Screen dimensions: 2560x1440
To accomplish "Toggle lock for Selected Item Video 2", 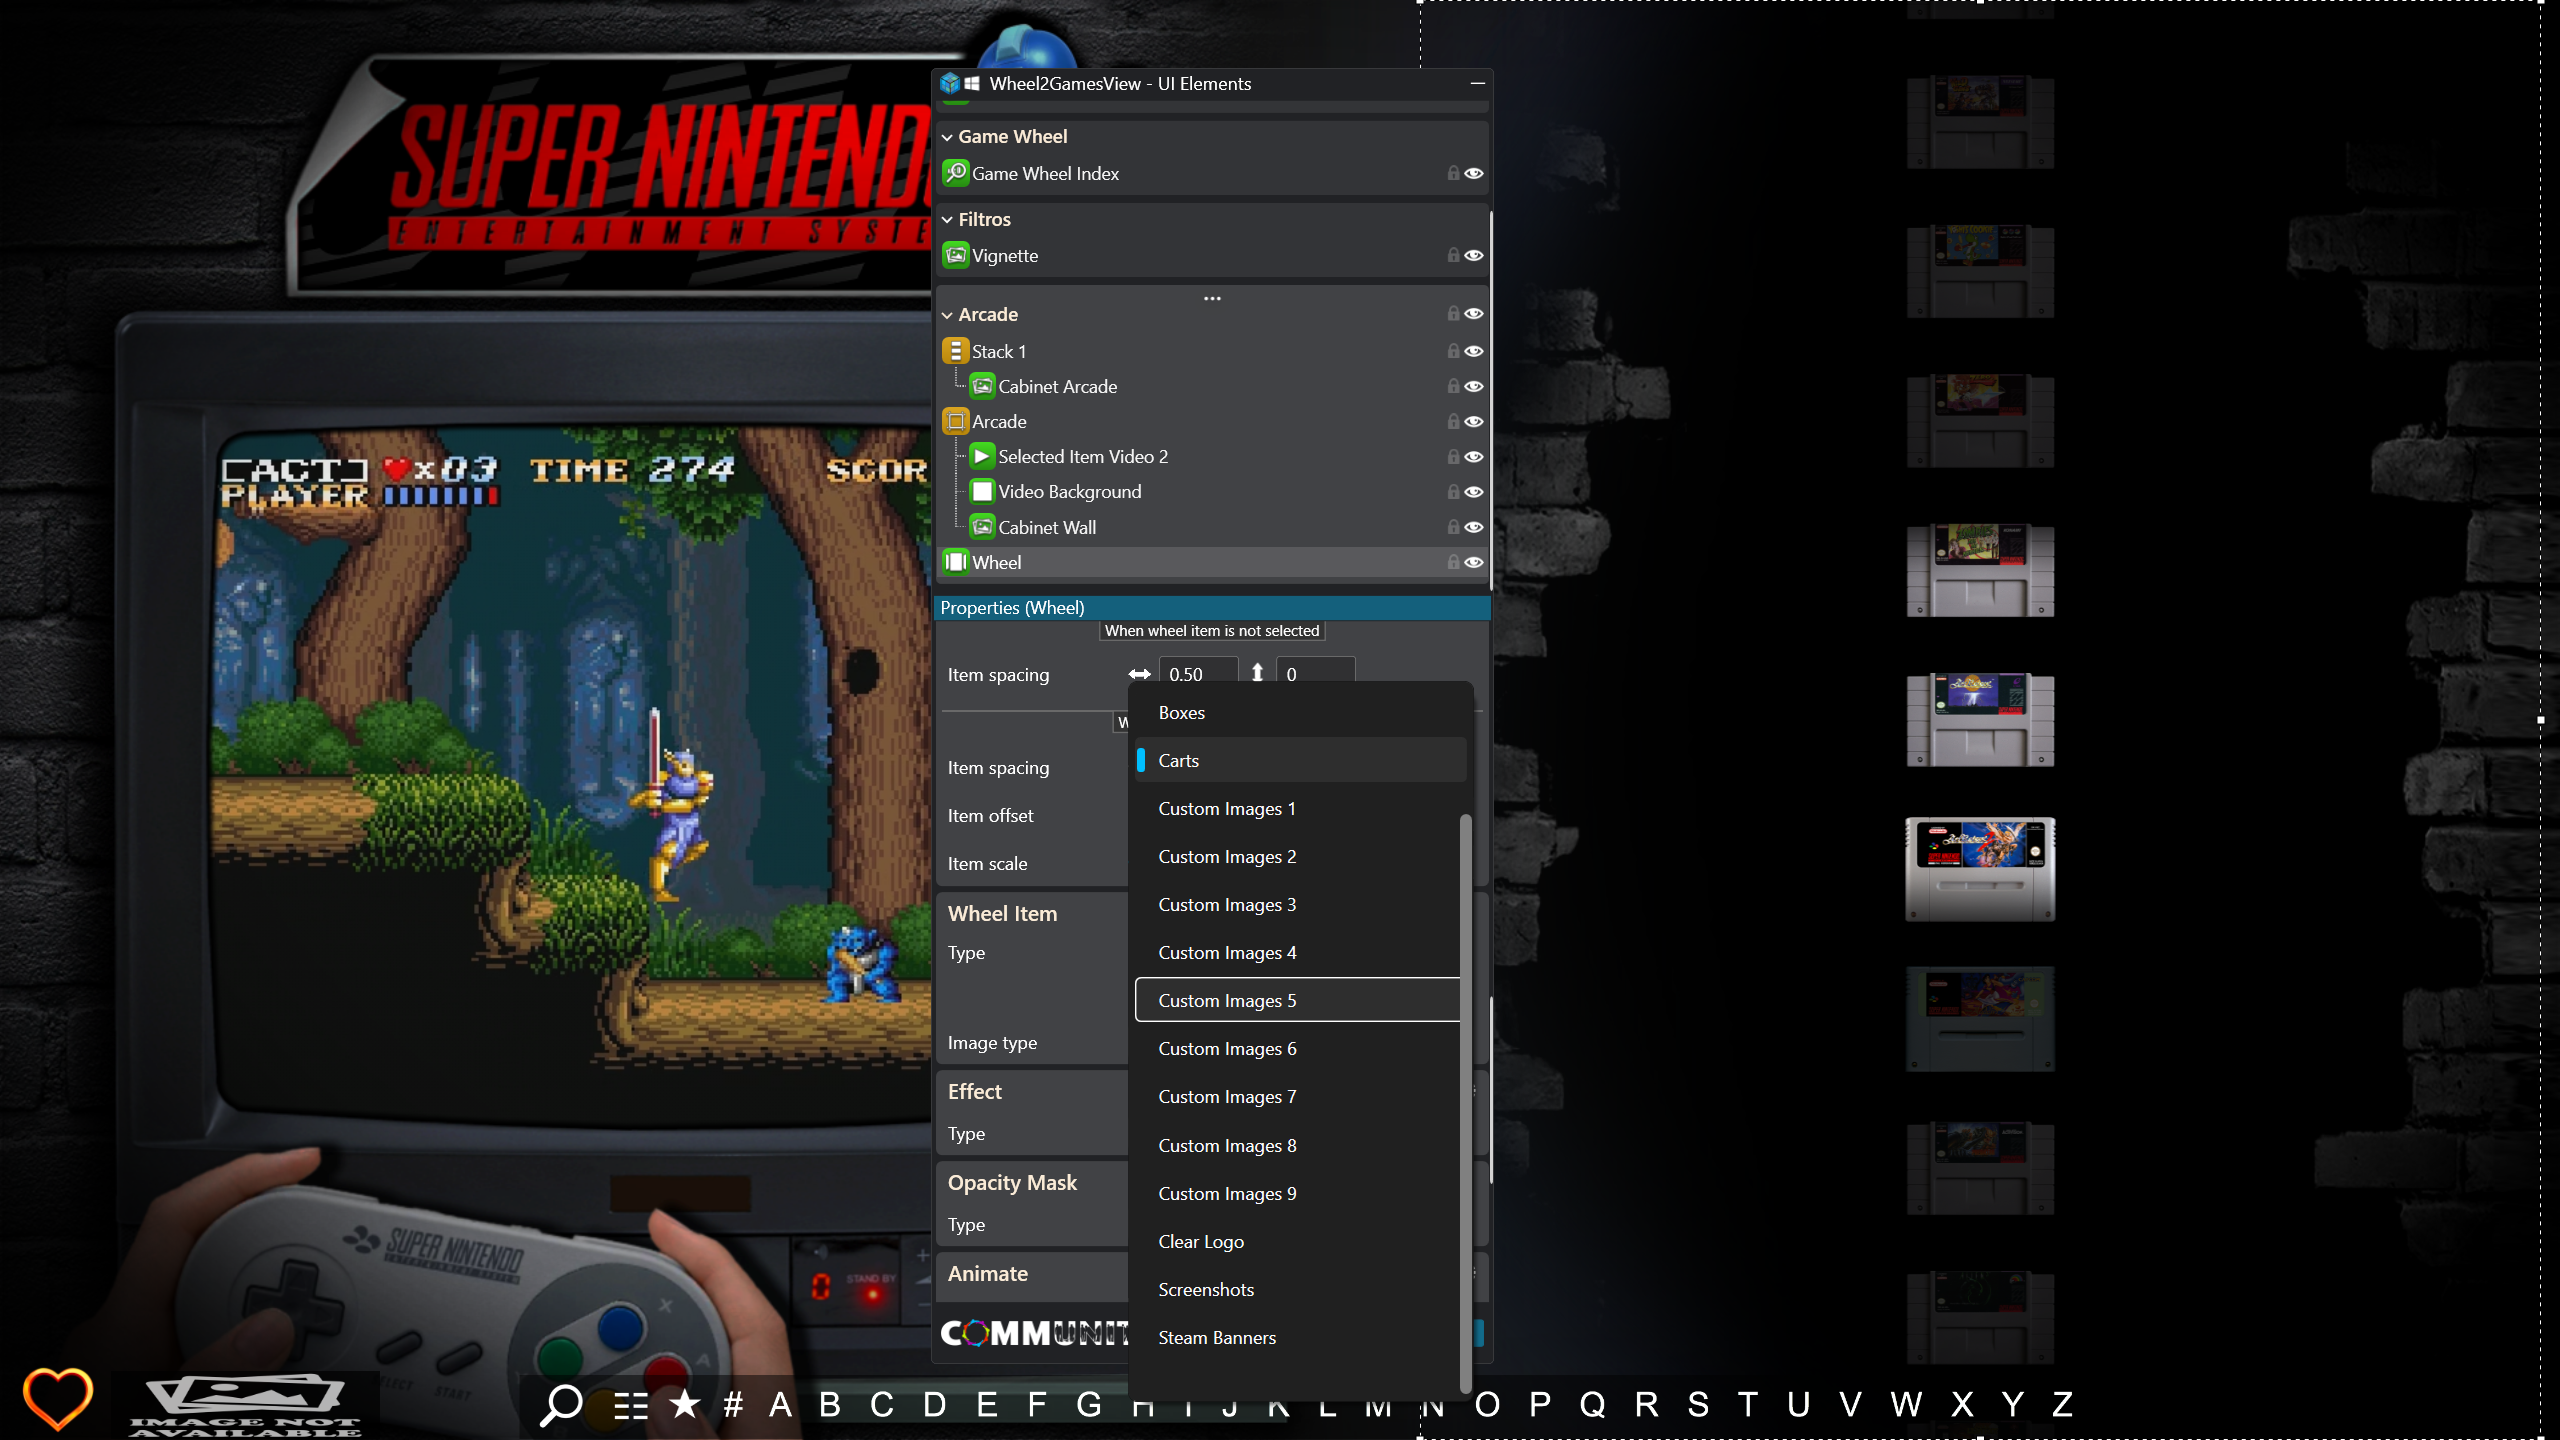I will [x=1453, y=456].
